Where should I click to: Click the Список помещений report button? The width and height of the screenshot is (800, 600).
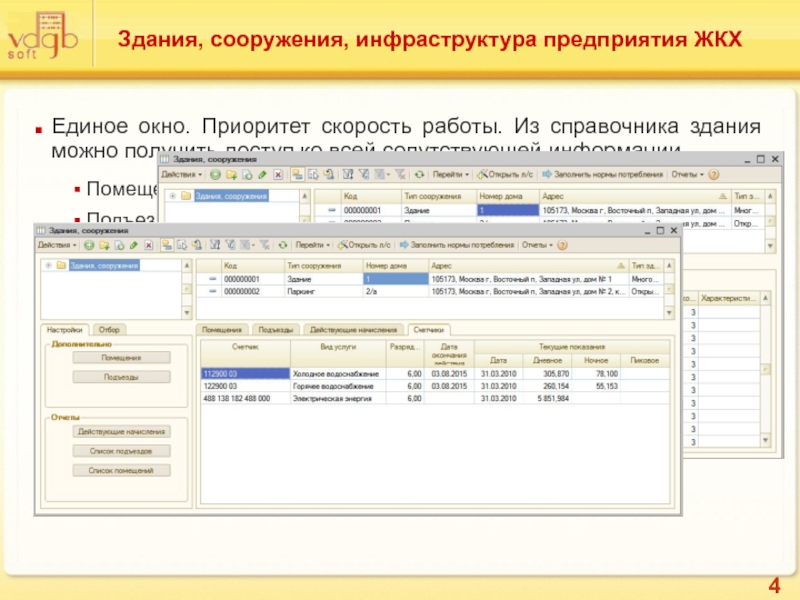tap(121, 470)
